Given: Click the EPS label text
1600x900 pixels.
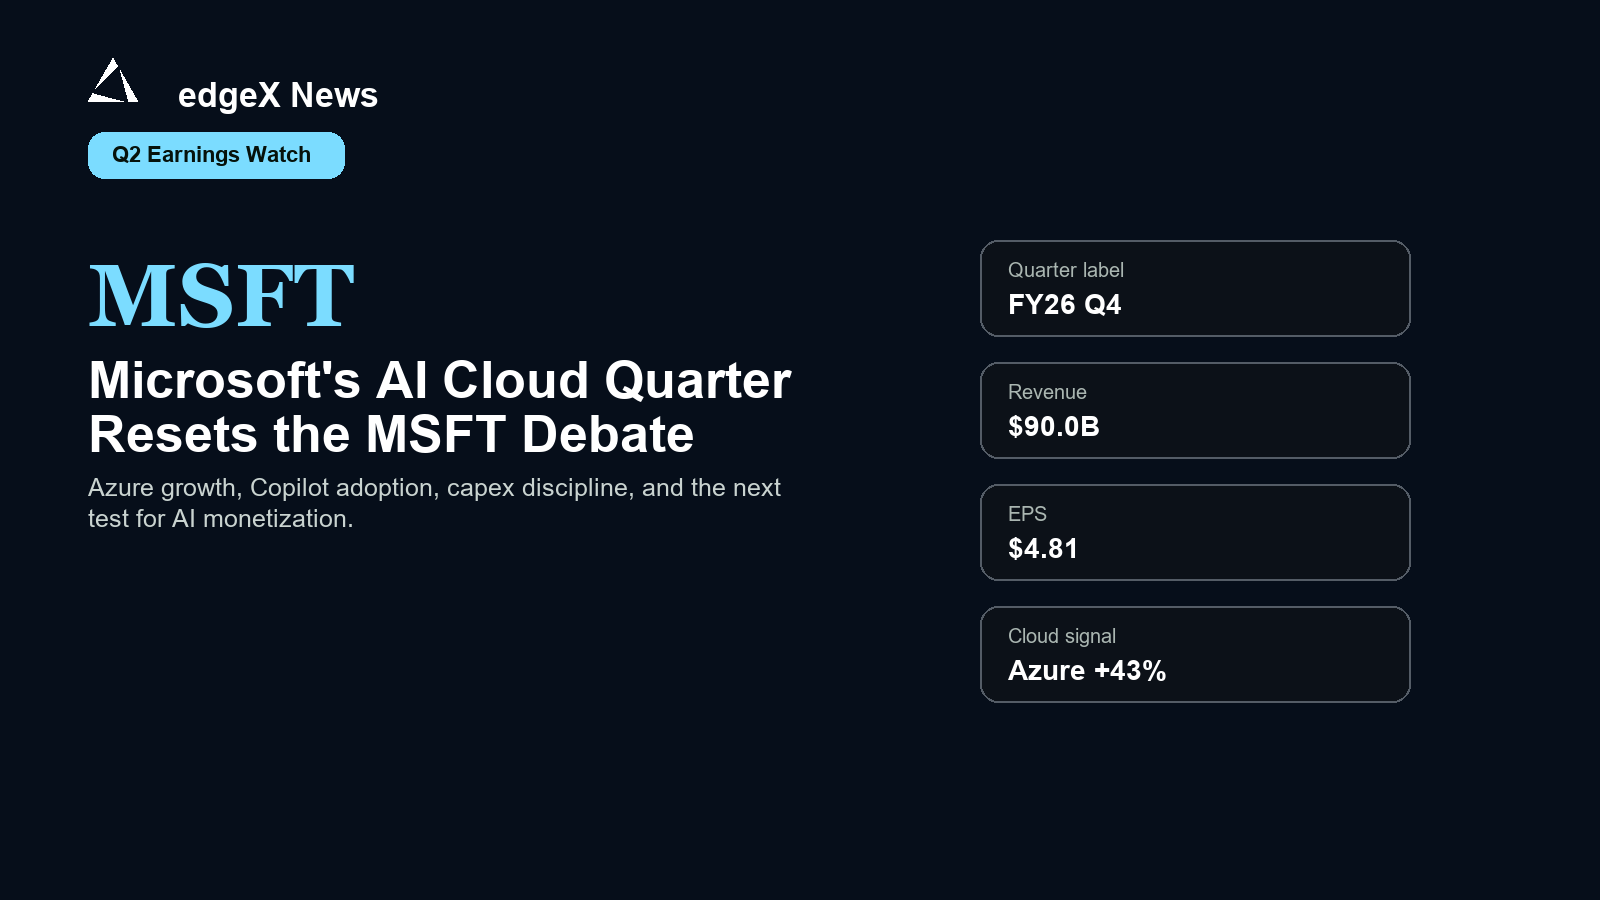Looking at the screenshot, I should [1027, 514].
